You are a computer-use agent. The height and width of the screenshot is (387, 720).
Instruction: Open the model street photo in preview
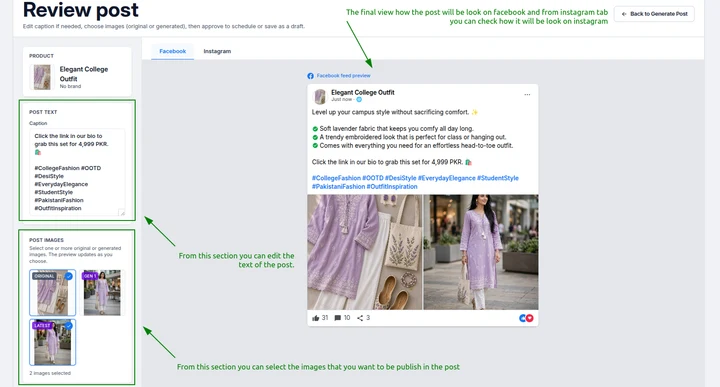(481, 252)
